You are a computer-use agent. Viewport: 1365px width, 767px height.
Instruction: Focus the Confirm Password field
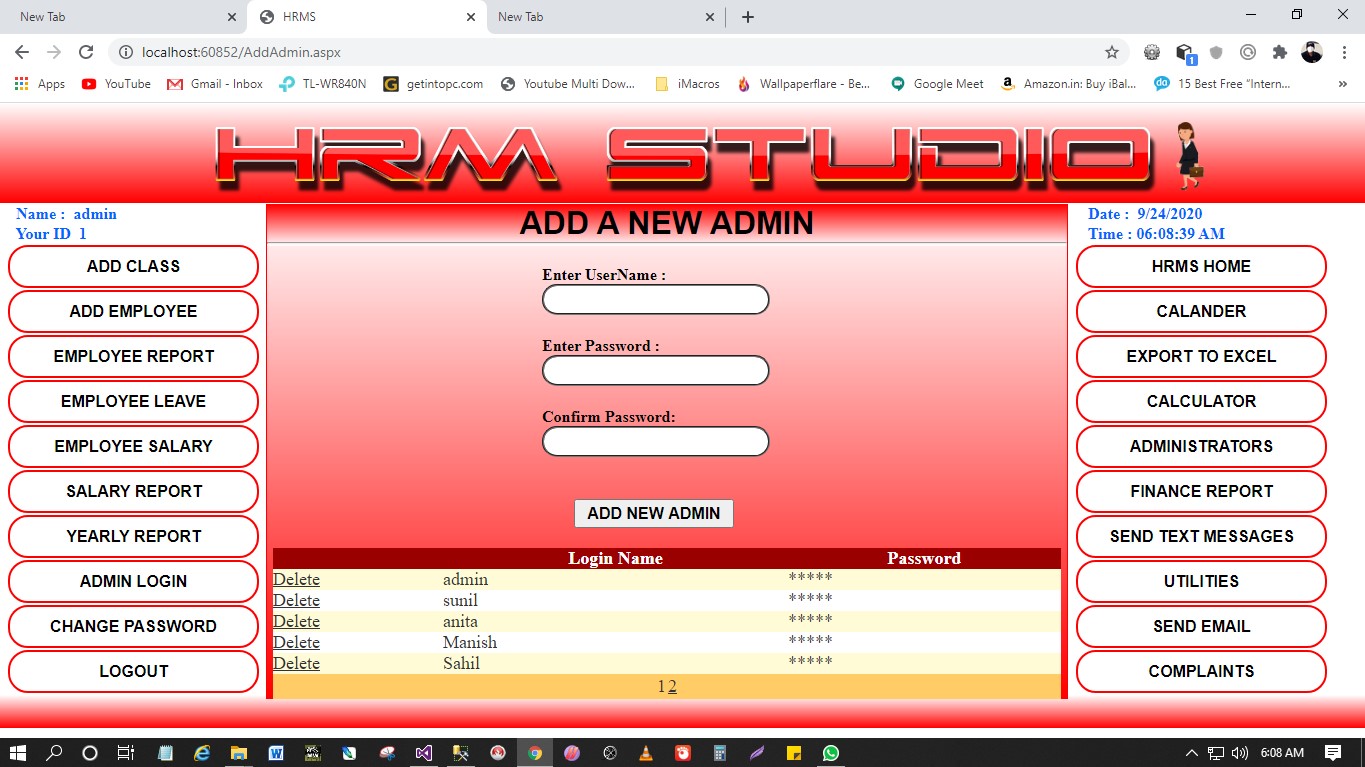[655, 442]
